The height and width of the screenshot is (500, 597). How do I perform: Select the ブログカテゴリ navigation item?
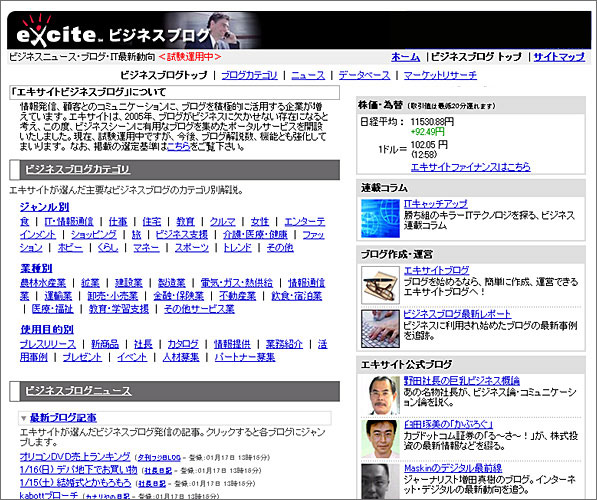pos(249,75)
